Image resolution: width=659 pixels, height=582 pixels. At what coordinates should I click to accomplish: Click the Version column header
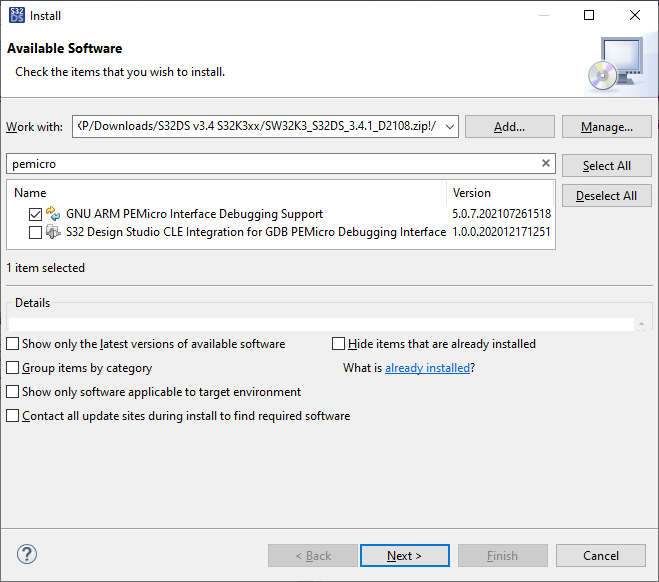click(472, 193)
